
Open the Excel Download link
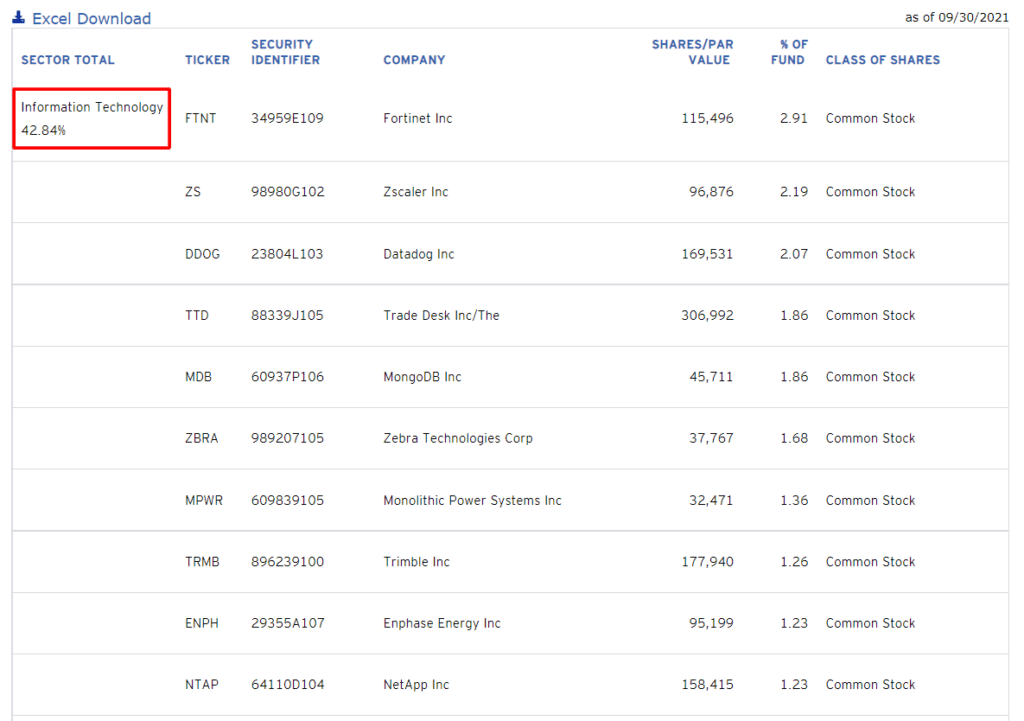click(91, 18)
